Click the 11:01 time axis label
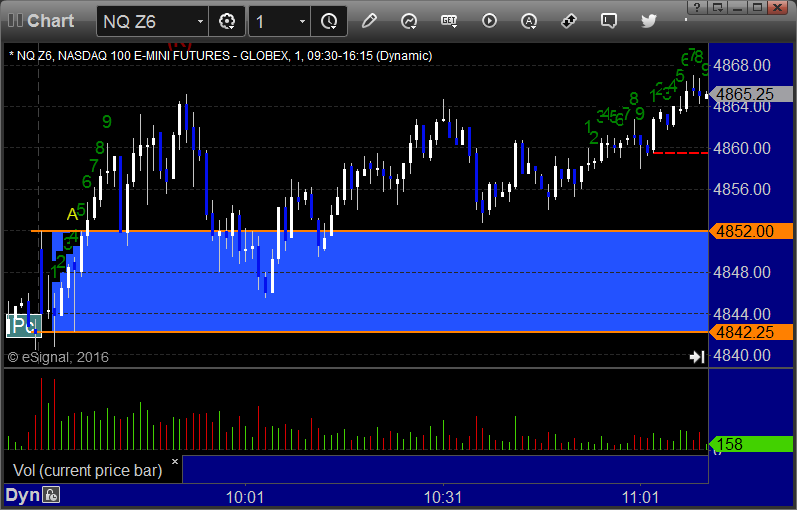The image size is (797, 510). pos(640,497)
